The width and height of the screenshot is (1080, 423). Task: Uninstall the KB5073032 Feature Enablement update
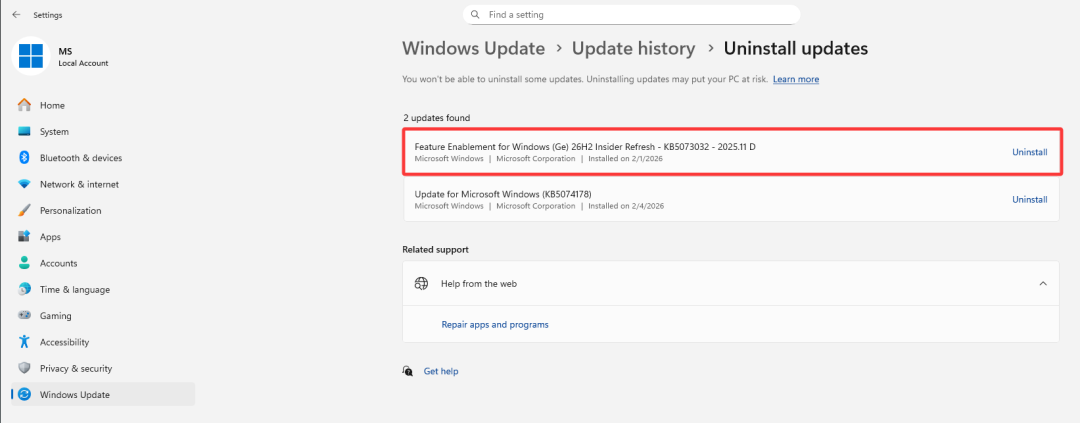[x=1029, y=152]
